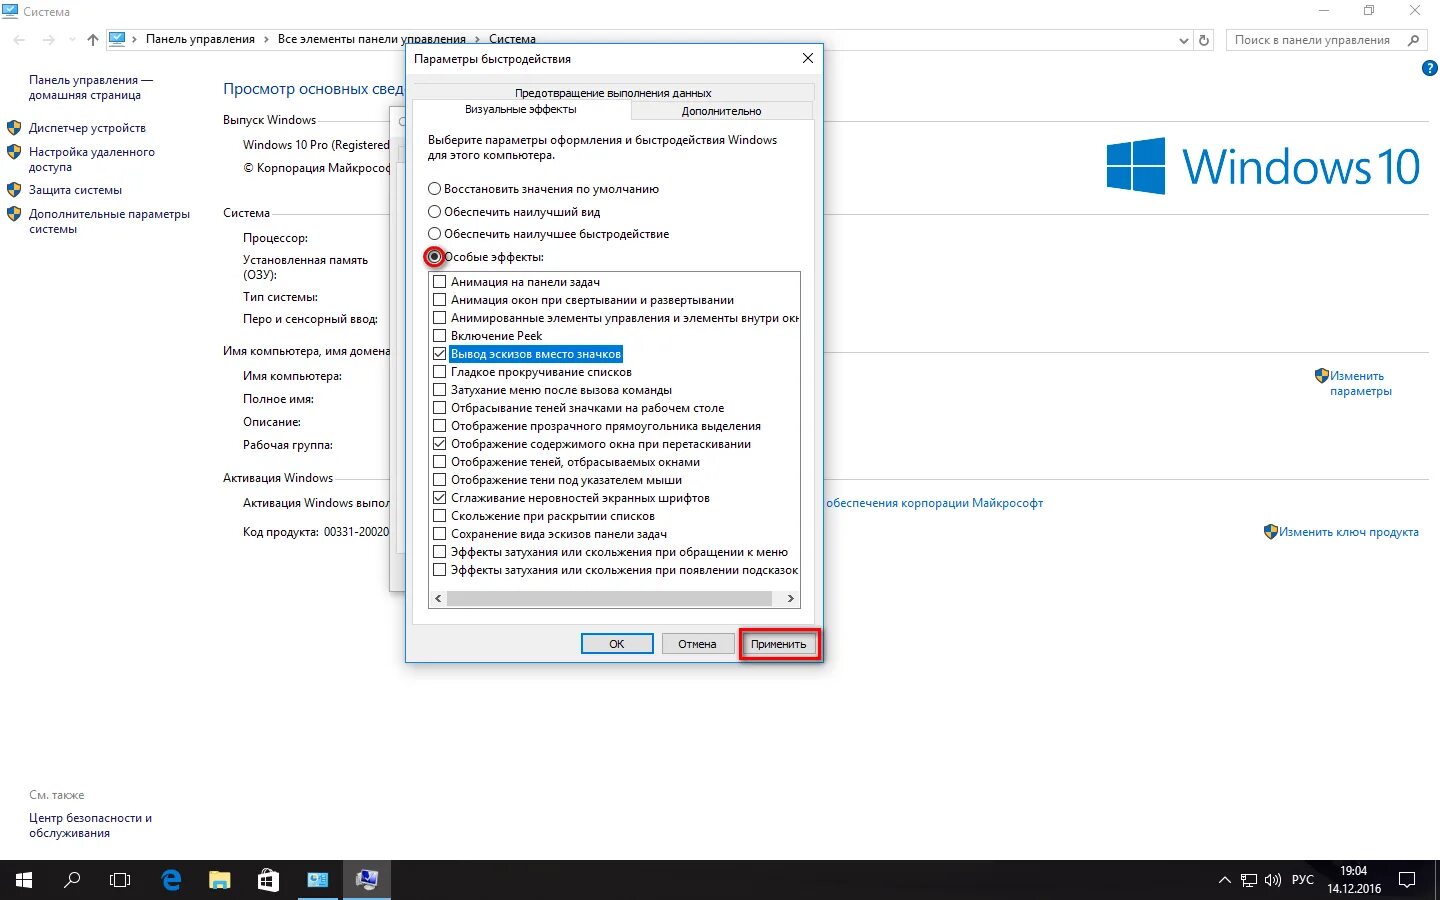Enable Включение Peek checkbox
1440x900 pixels.
pos(439,336)
